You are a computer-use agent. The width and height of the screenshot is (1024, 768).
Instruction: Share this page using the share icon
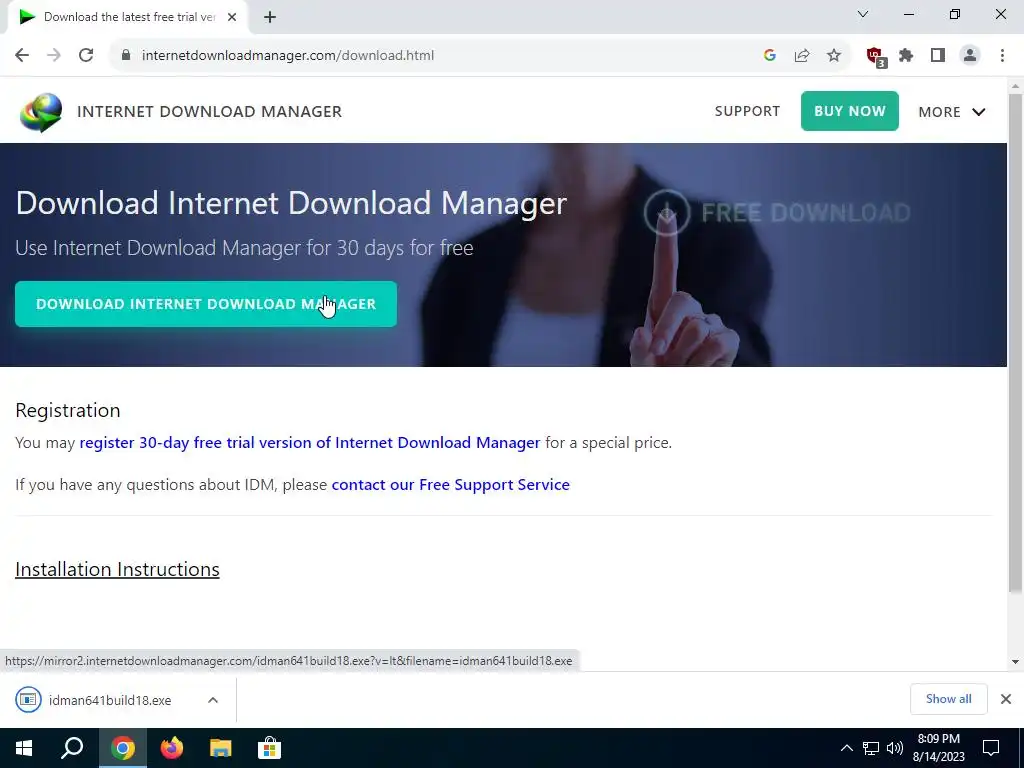(x=802, y=56)
